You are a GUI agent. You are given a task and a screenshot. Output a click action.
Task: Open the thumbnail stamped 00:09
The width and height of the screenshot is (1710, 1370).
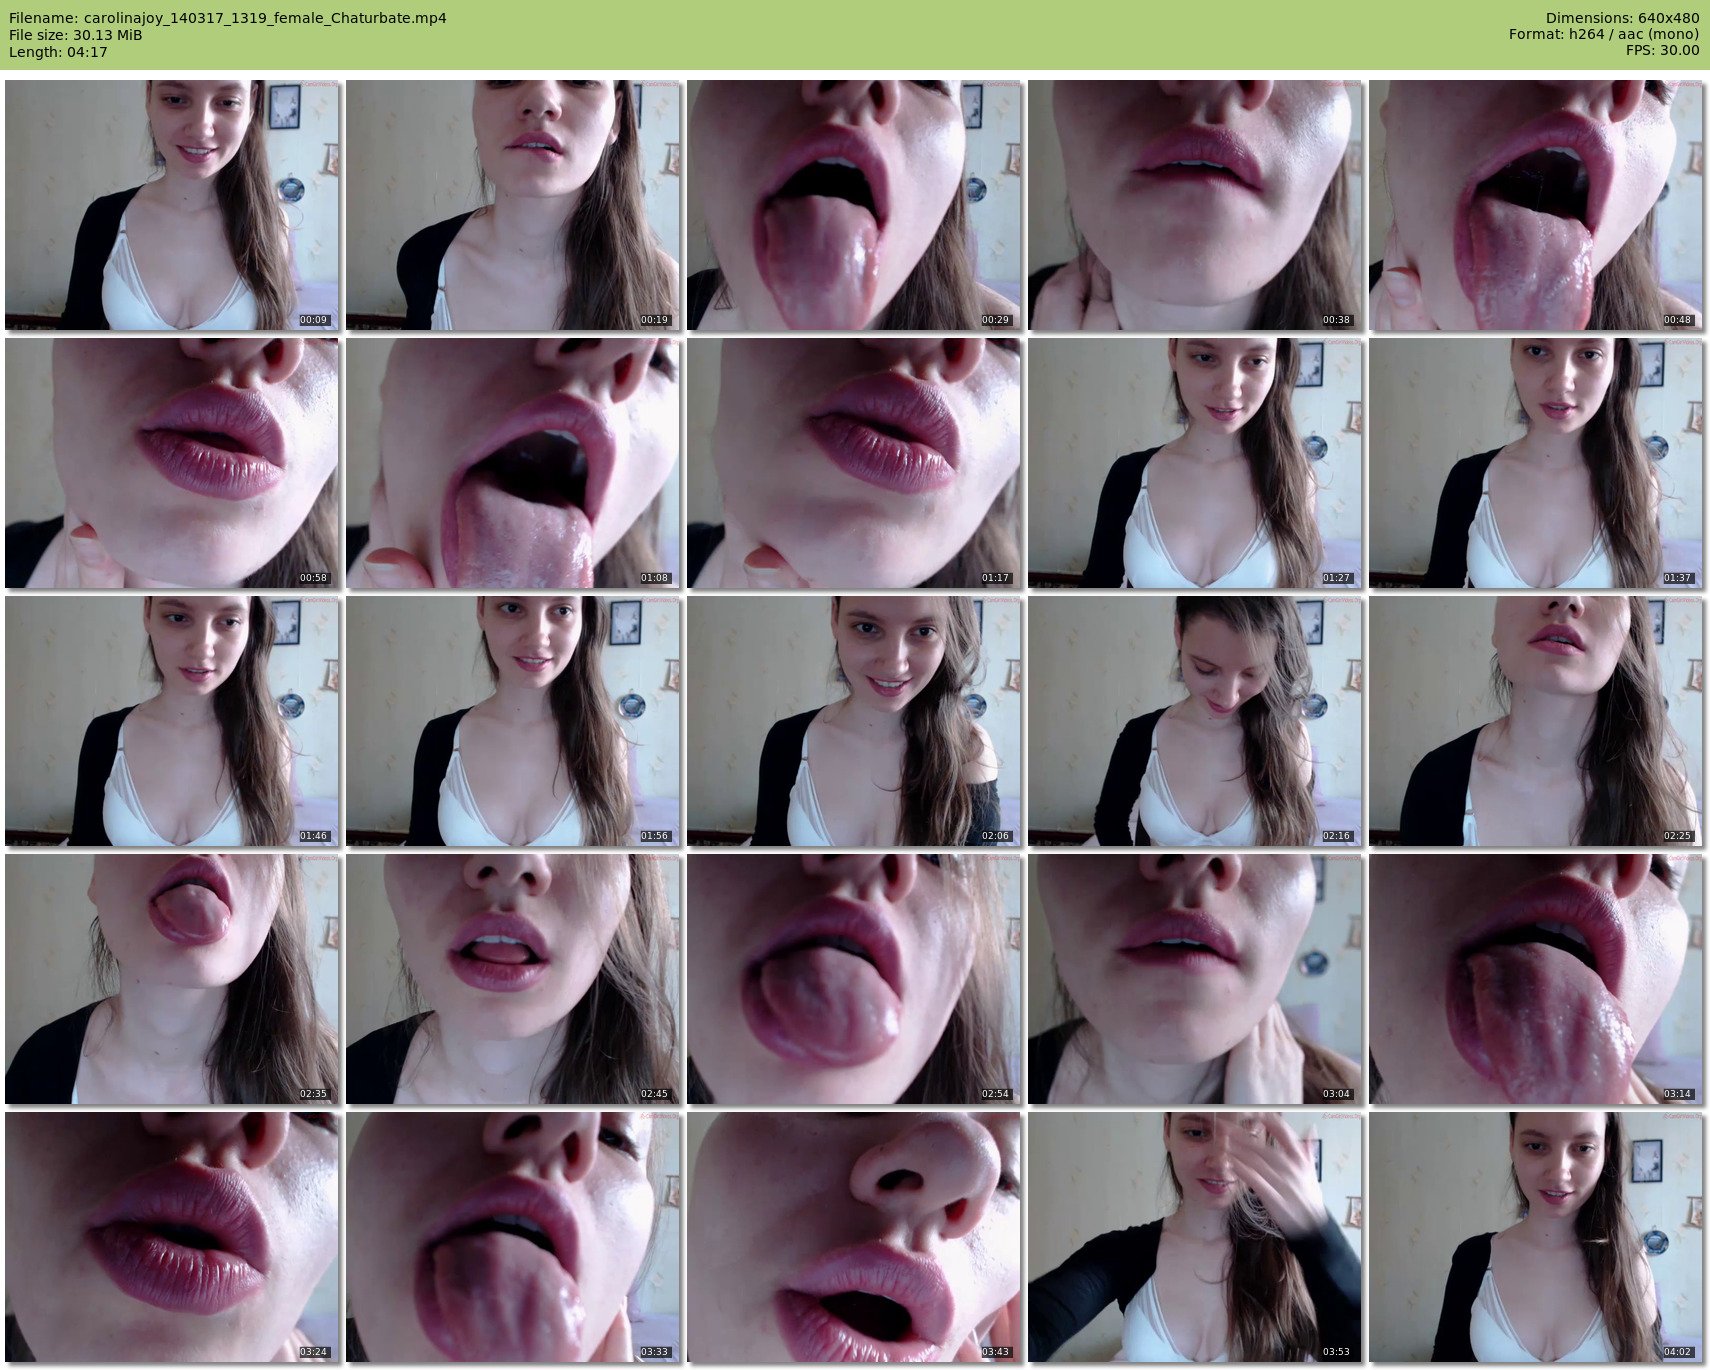[x=172, y=205]
